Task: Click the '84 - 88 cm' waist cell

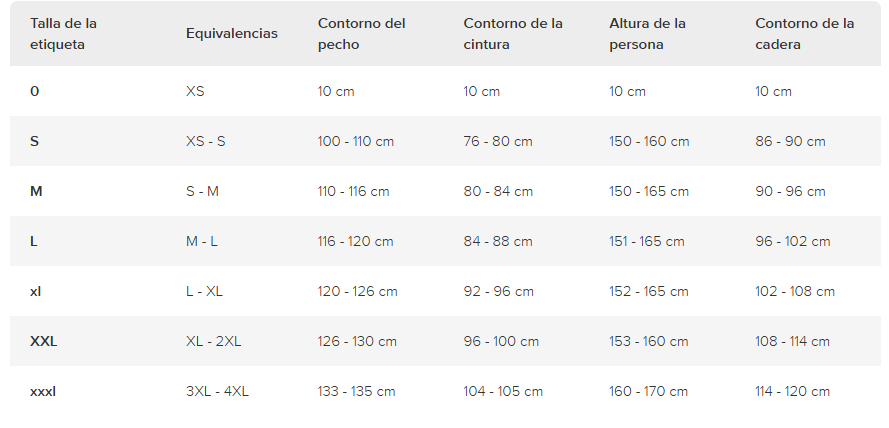Action: 498,241
